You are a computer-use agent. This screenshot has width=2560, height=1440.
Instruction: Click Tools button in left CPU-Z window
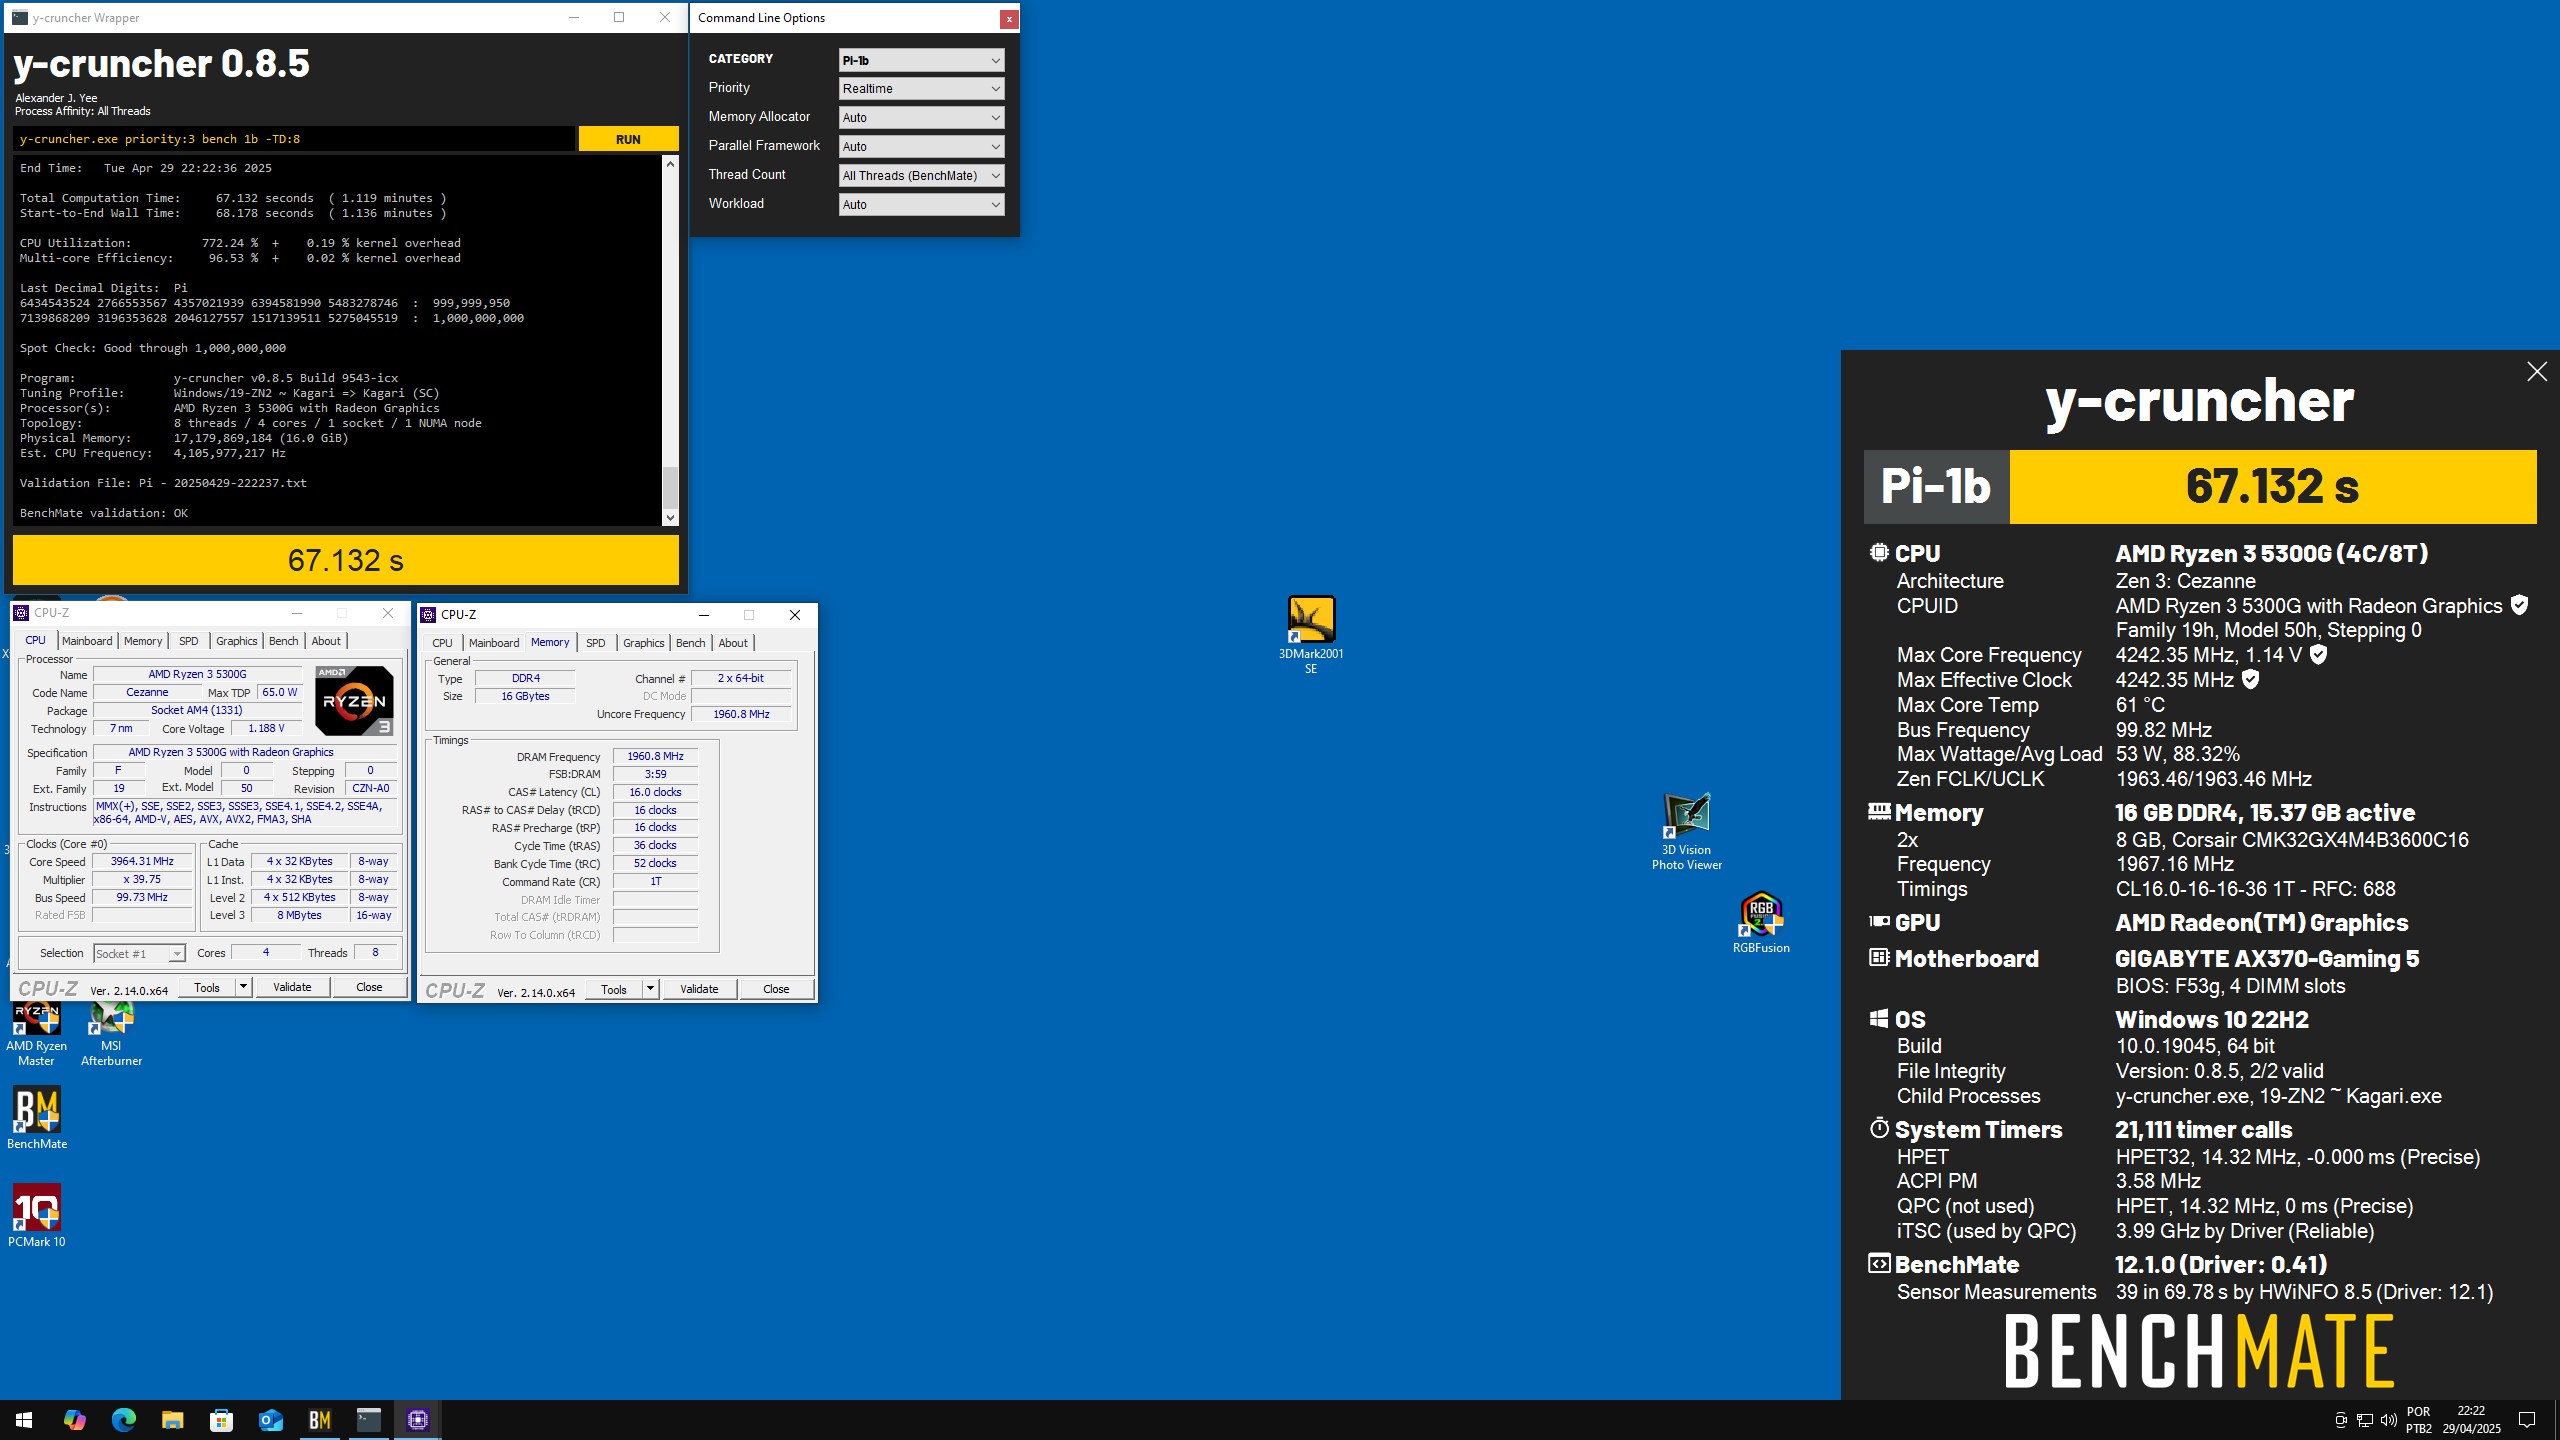[207, 988]
